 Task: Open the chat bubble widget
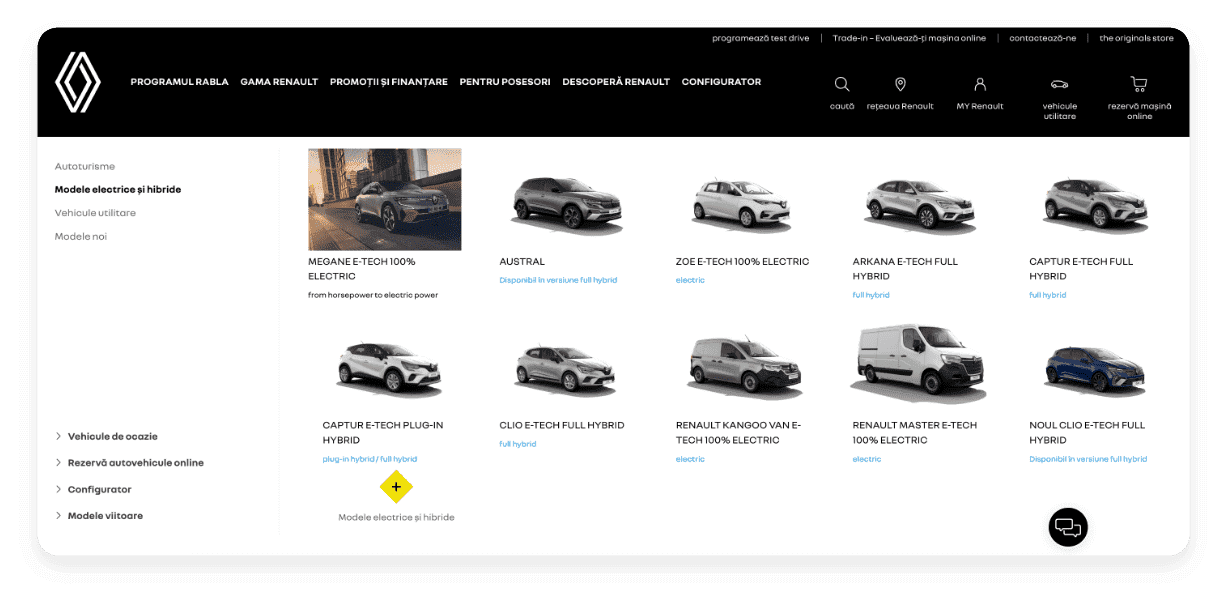[1068, 527]
